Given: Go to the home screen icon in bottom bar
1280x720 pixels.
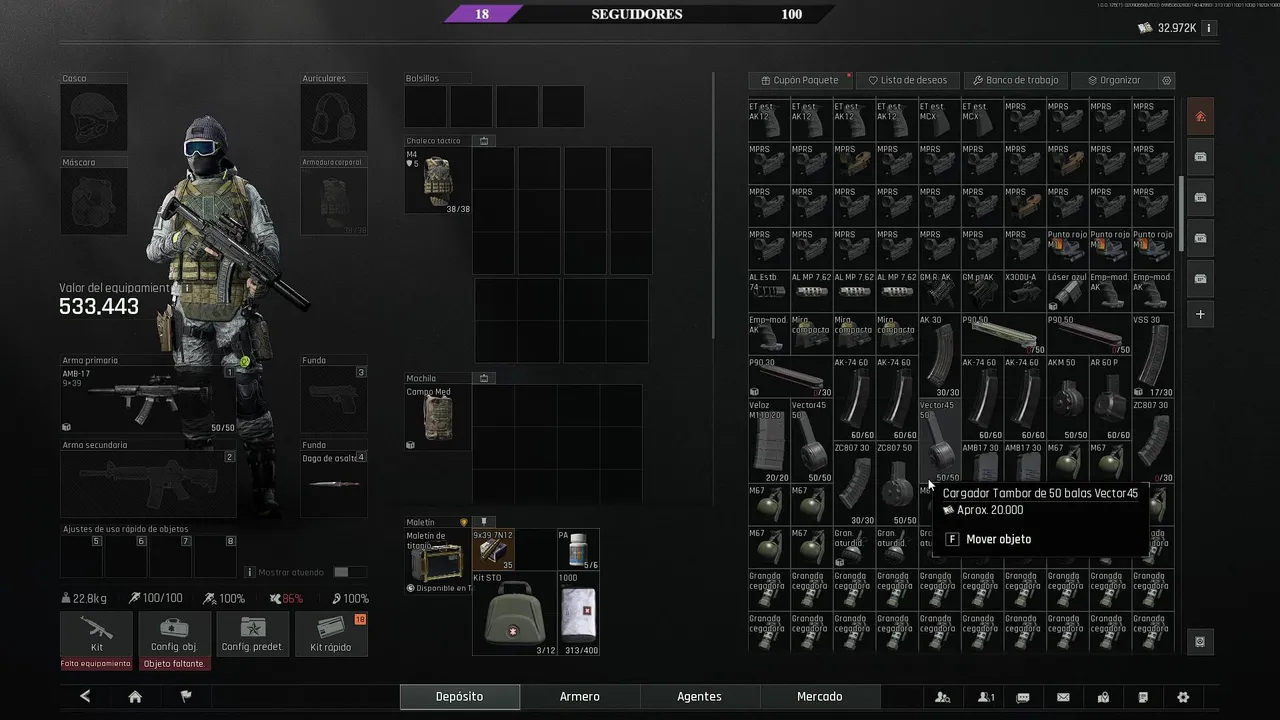Looking at the screenshot, I should click(135, 697).
